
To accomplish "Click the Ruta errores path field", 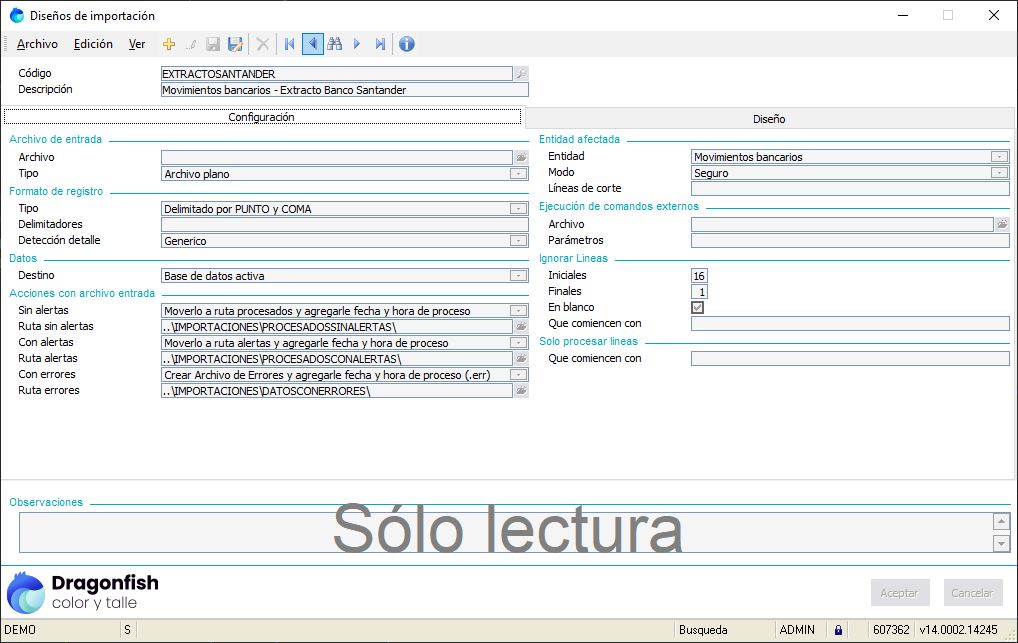I will (x=336, y=391).
